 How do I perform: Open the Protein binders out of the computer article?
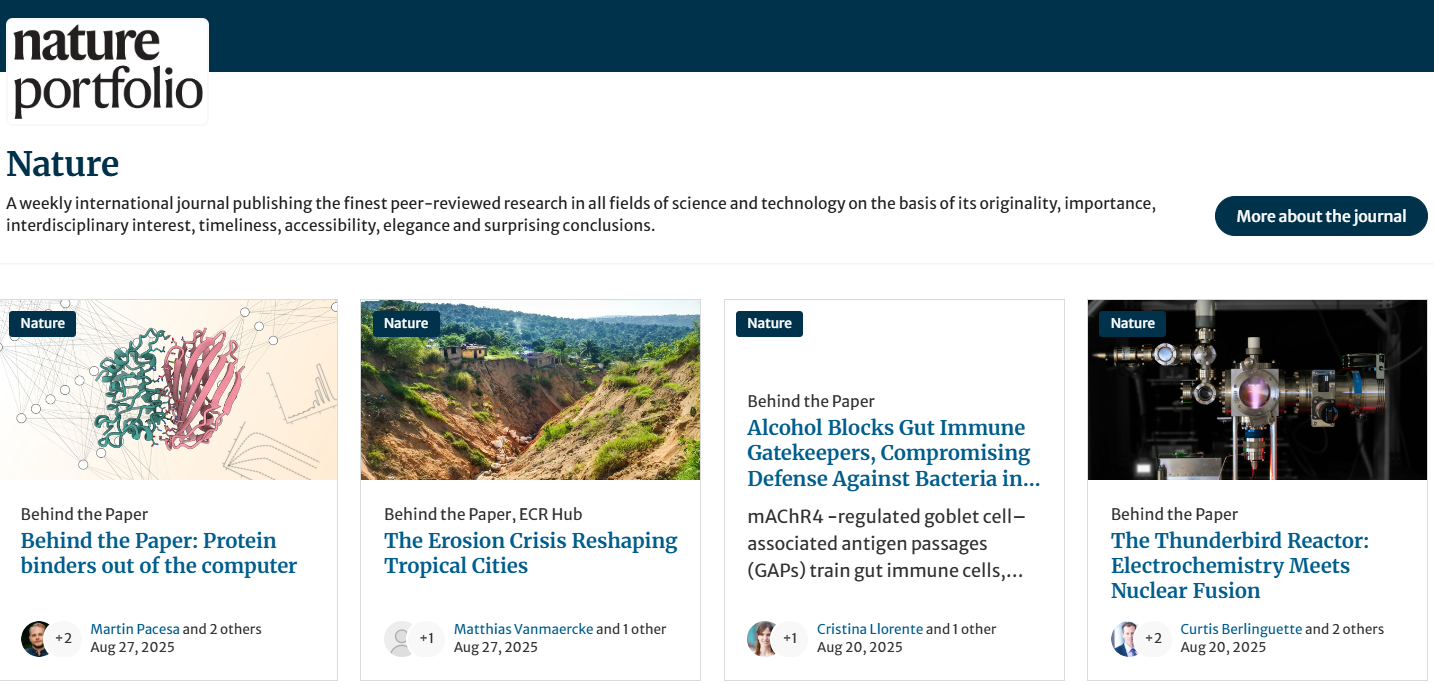click(158, 553)
